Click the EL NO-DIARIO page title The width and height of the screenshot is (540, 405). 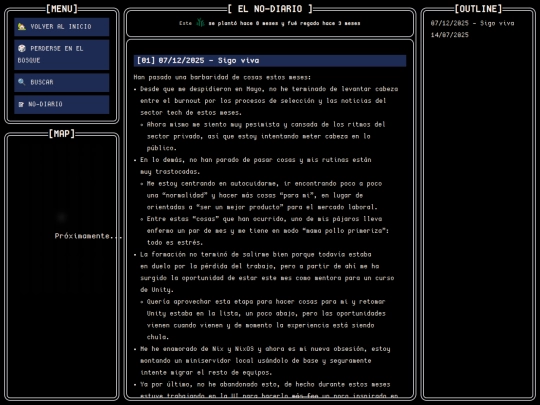pos(270,9)
